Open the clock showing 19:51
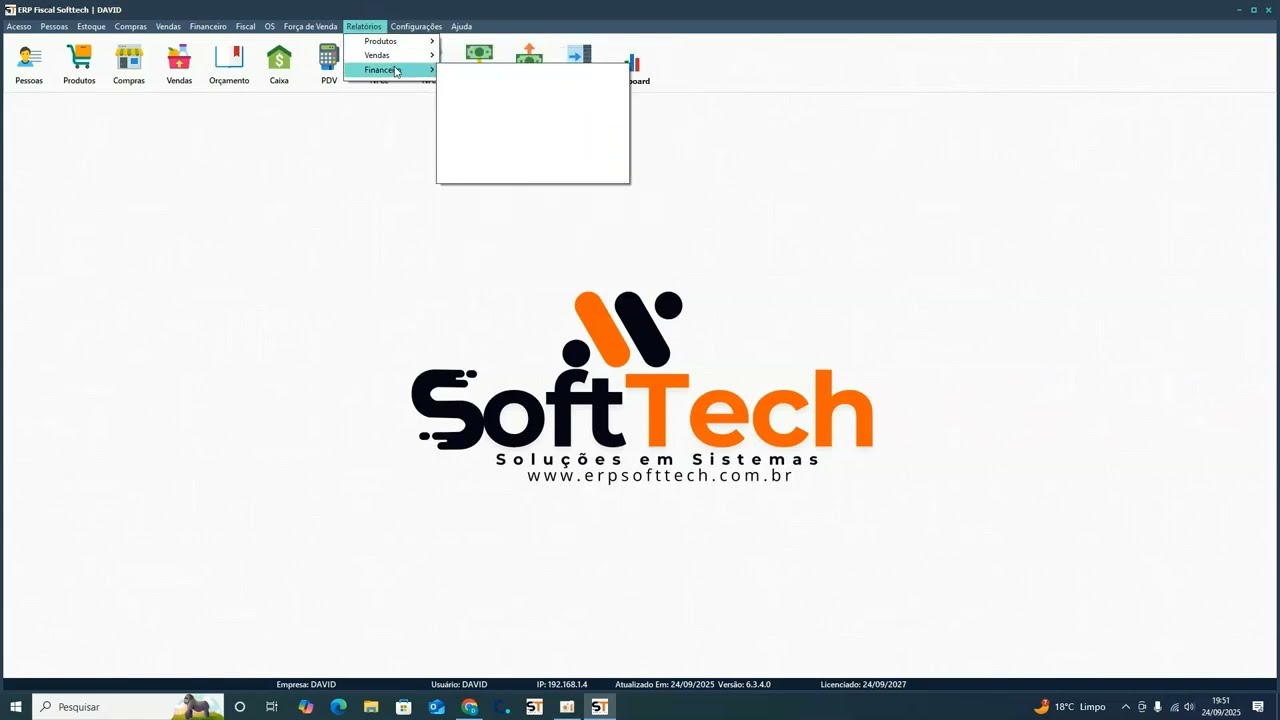Viewport: 1280px width, 720px height. coord(1221,707)
